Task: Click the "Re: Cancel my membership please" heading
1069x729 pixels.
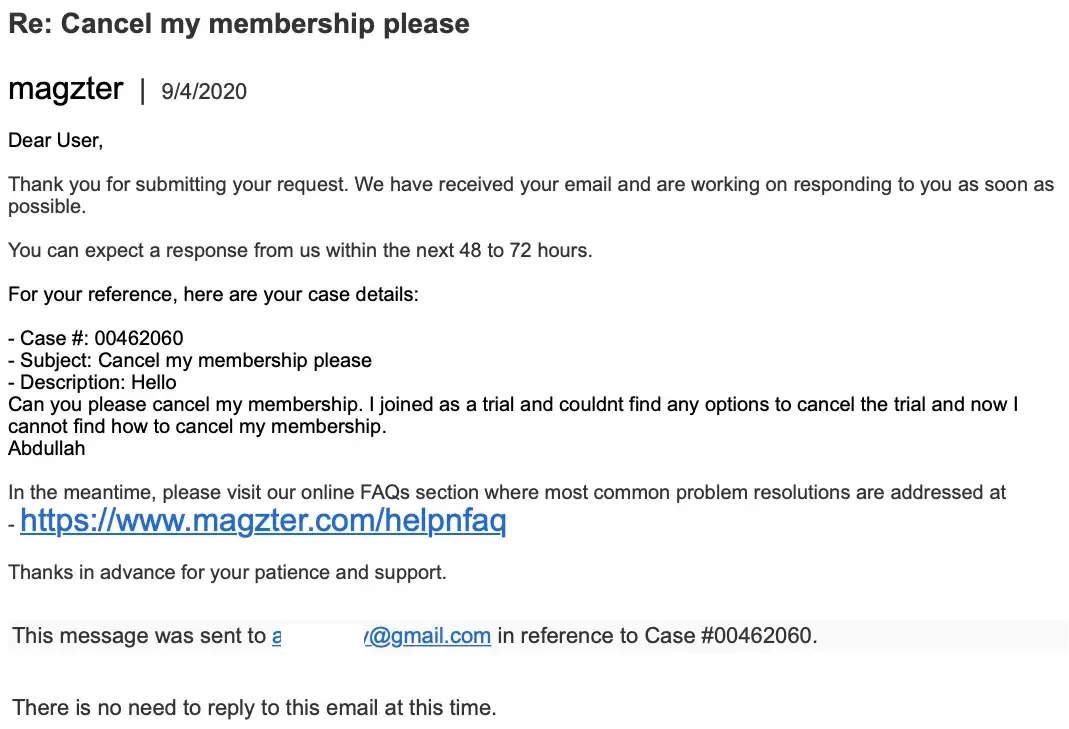Action: [238, 24]
